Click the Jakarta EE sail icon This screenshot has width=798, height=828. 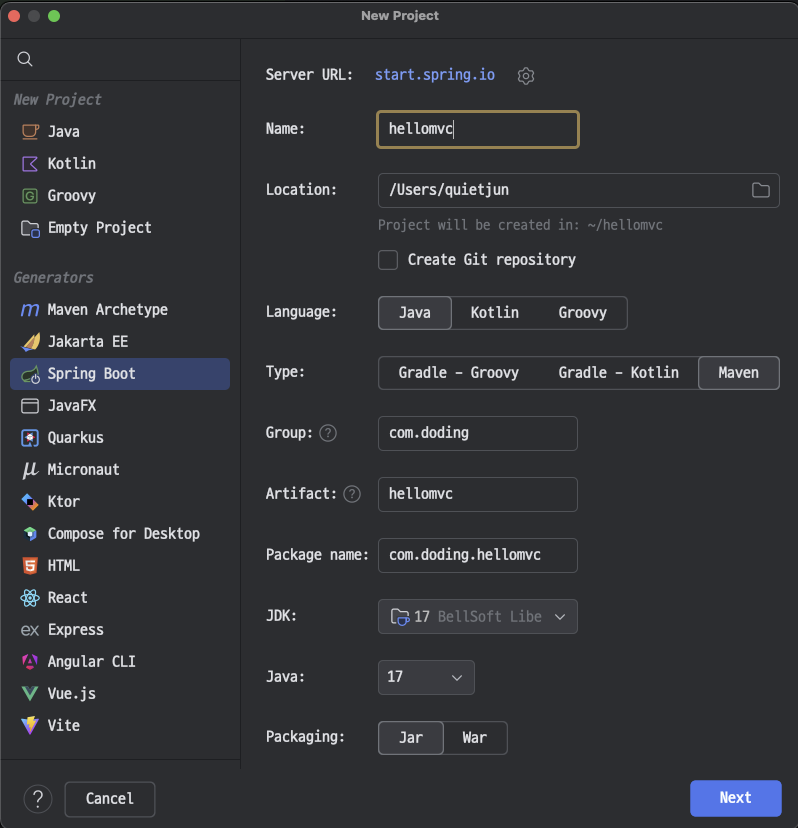(30, 342)
